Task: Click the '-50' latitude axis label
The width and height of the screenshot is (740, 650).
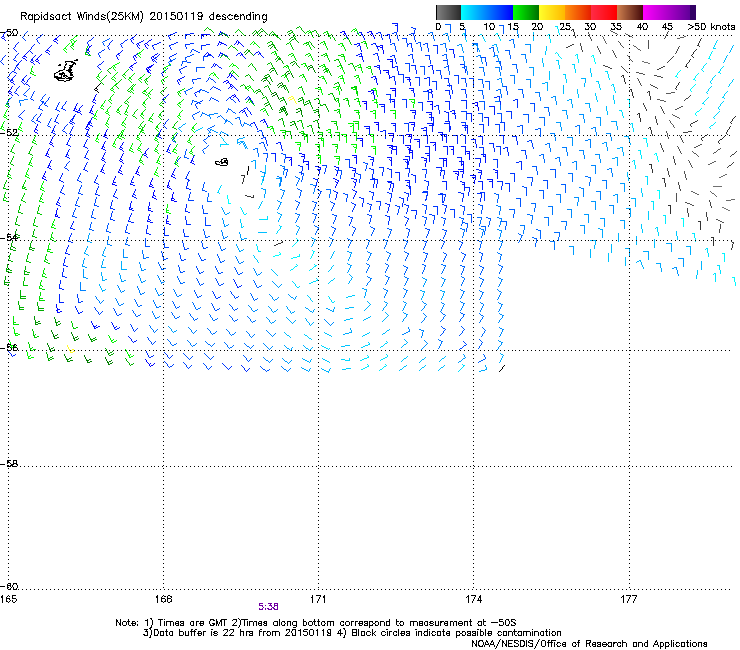Action: [10, 33]
